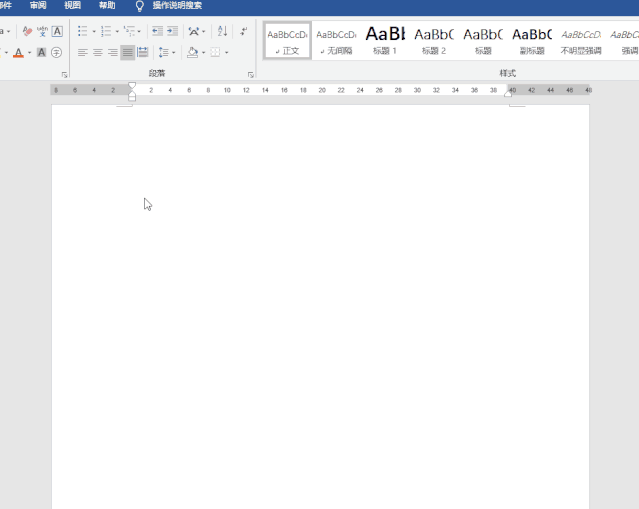The image size is (639, 509).
Task: Apply distributed alignment
Action: pyautogui.click(x=143, y=52)
